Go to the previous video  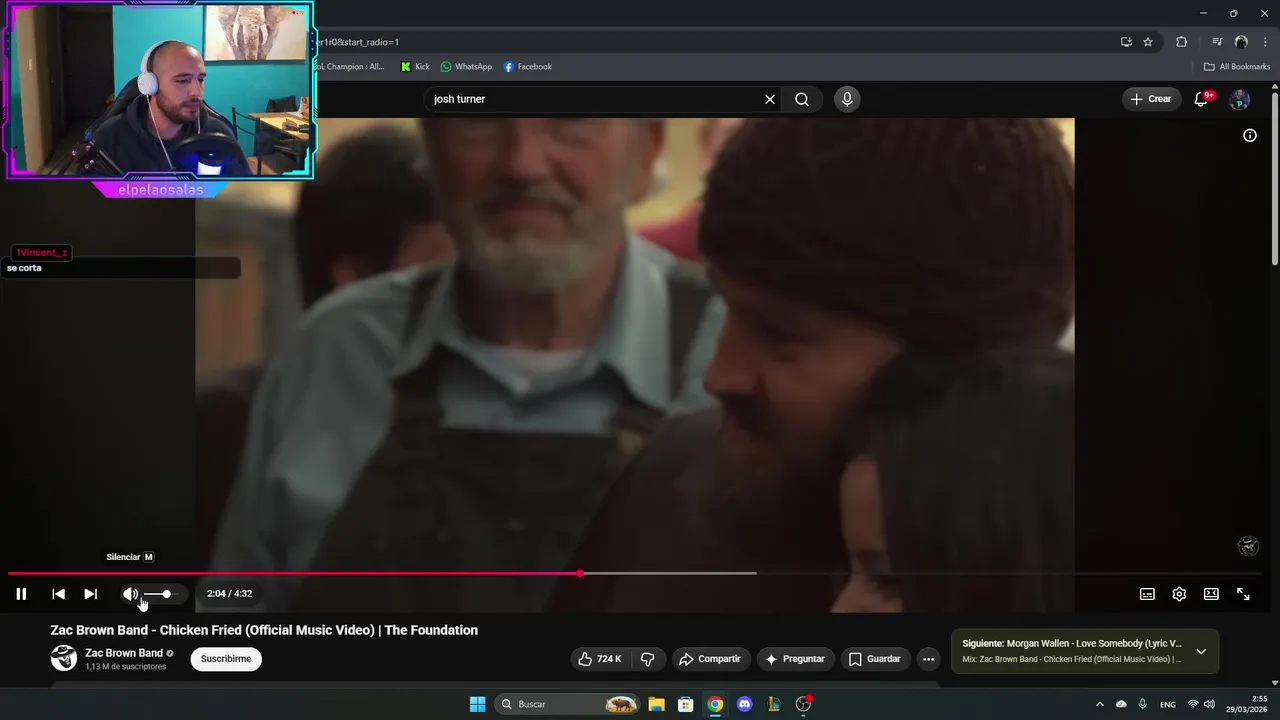pos(58,594)
